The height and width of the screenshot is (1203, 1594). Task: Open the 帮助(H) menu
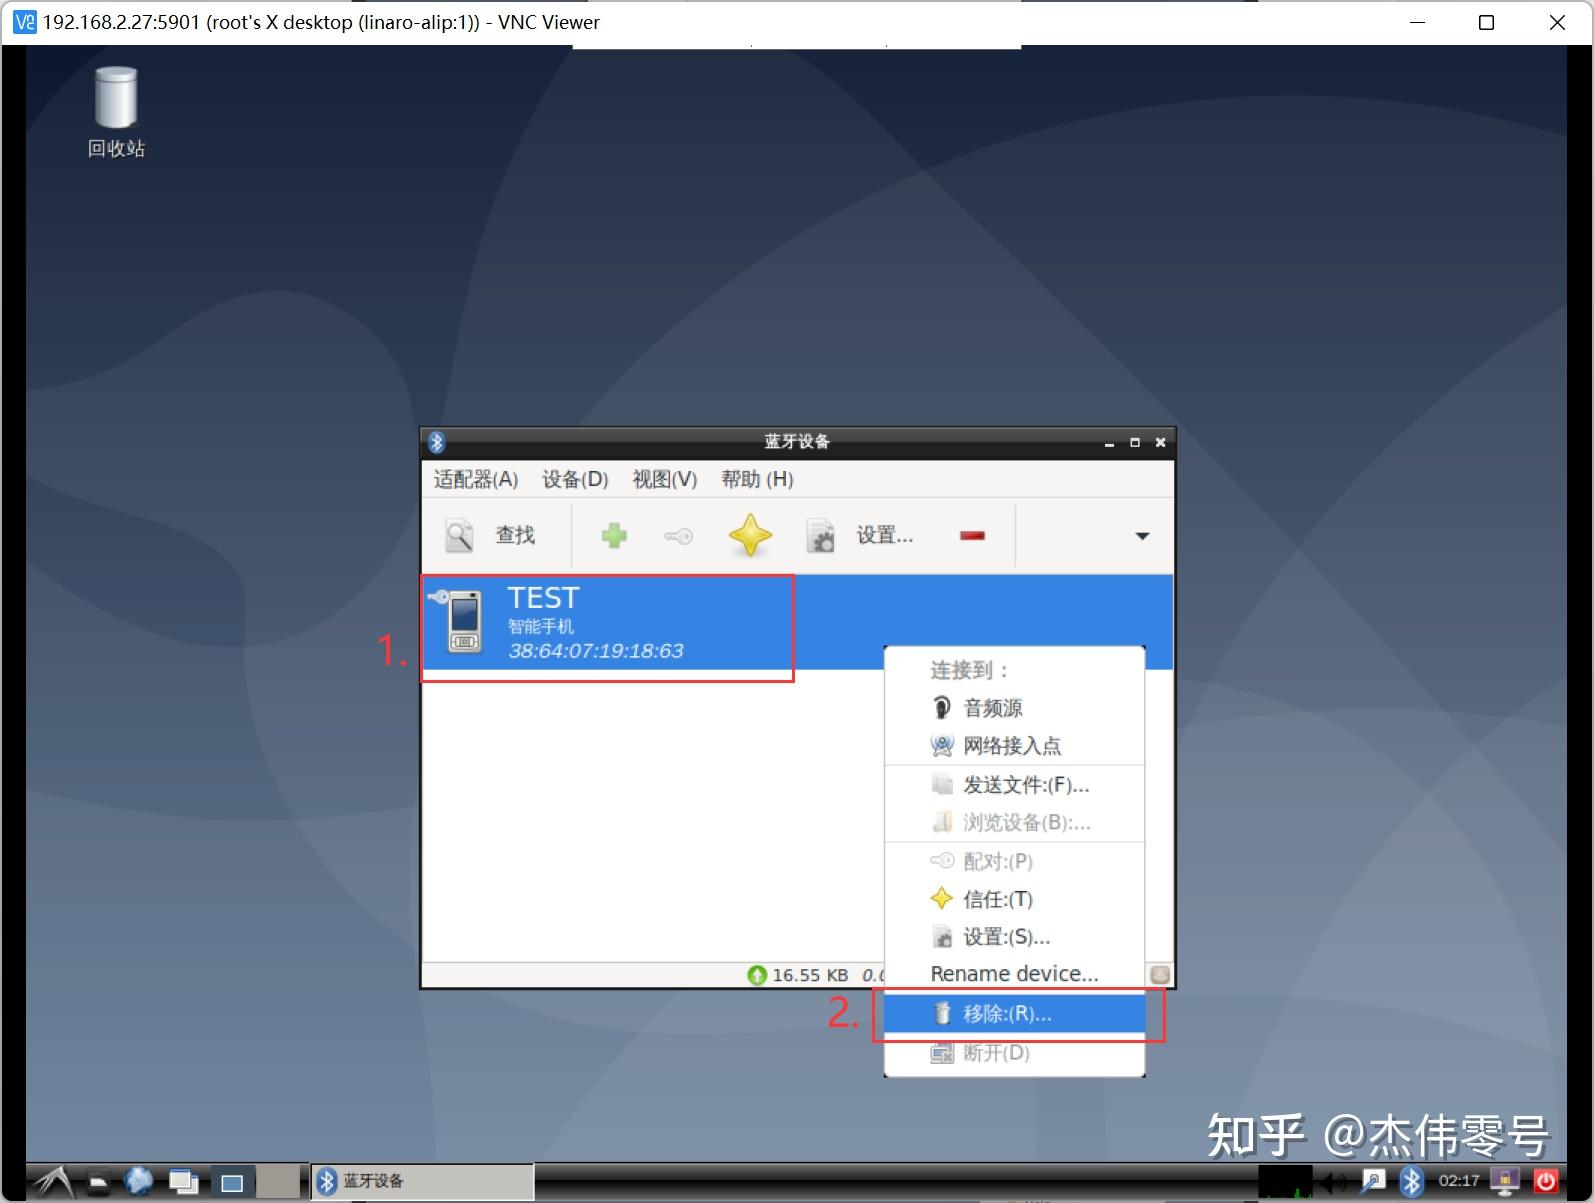point(757,479)
